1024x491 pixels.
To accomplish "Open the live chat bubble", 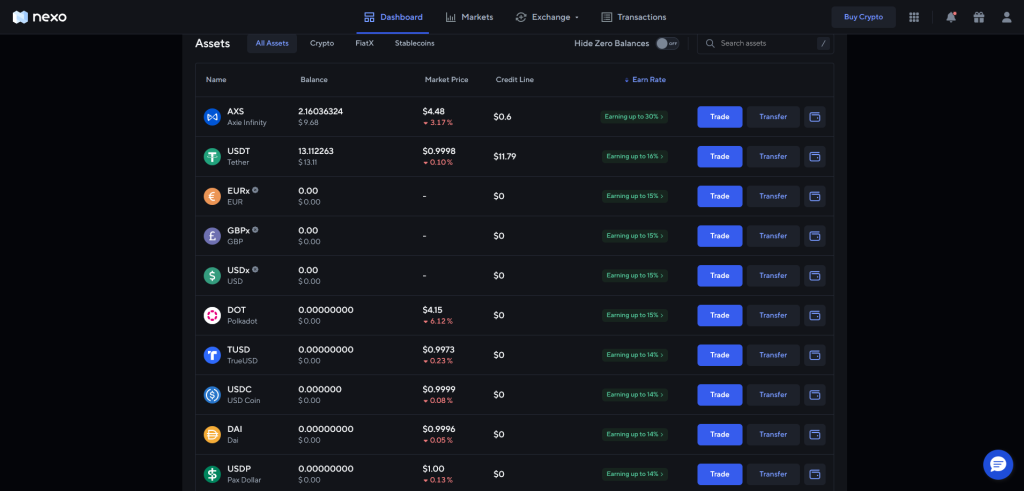I will [998, 465].
